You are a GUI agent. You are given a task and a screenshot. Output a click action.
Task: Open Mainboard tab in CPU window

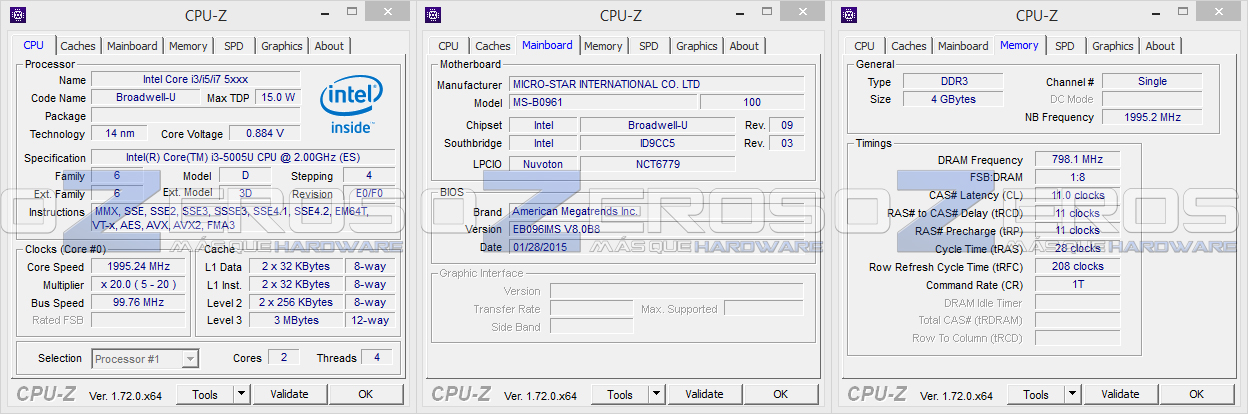click(x=132, y=46)
